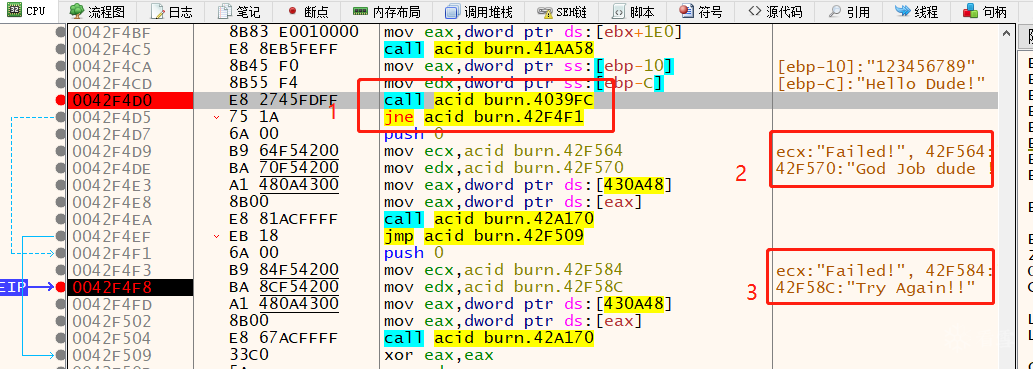Image resolution: width=1033 pixels, height=369 pixels.
Task: Open the SEH链 tab
Action: click(562, 11)
